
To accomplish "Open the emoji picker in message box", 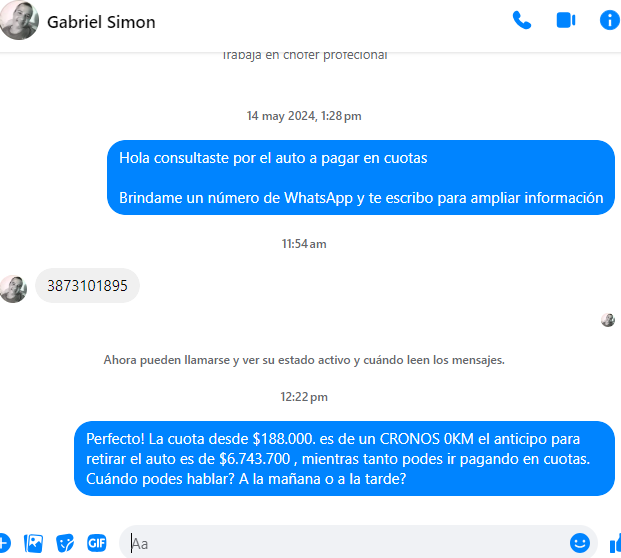I will click(x=580, y=543).
